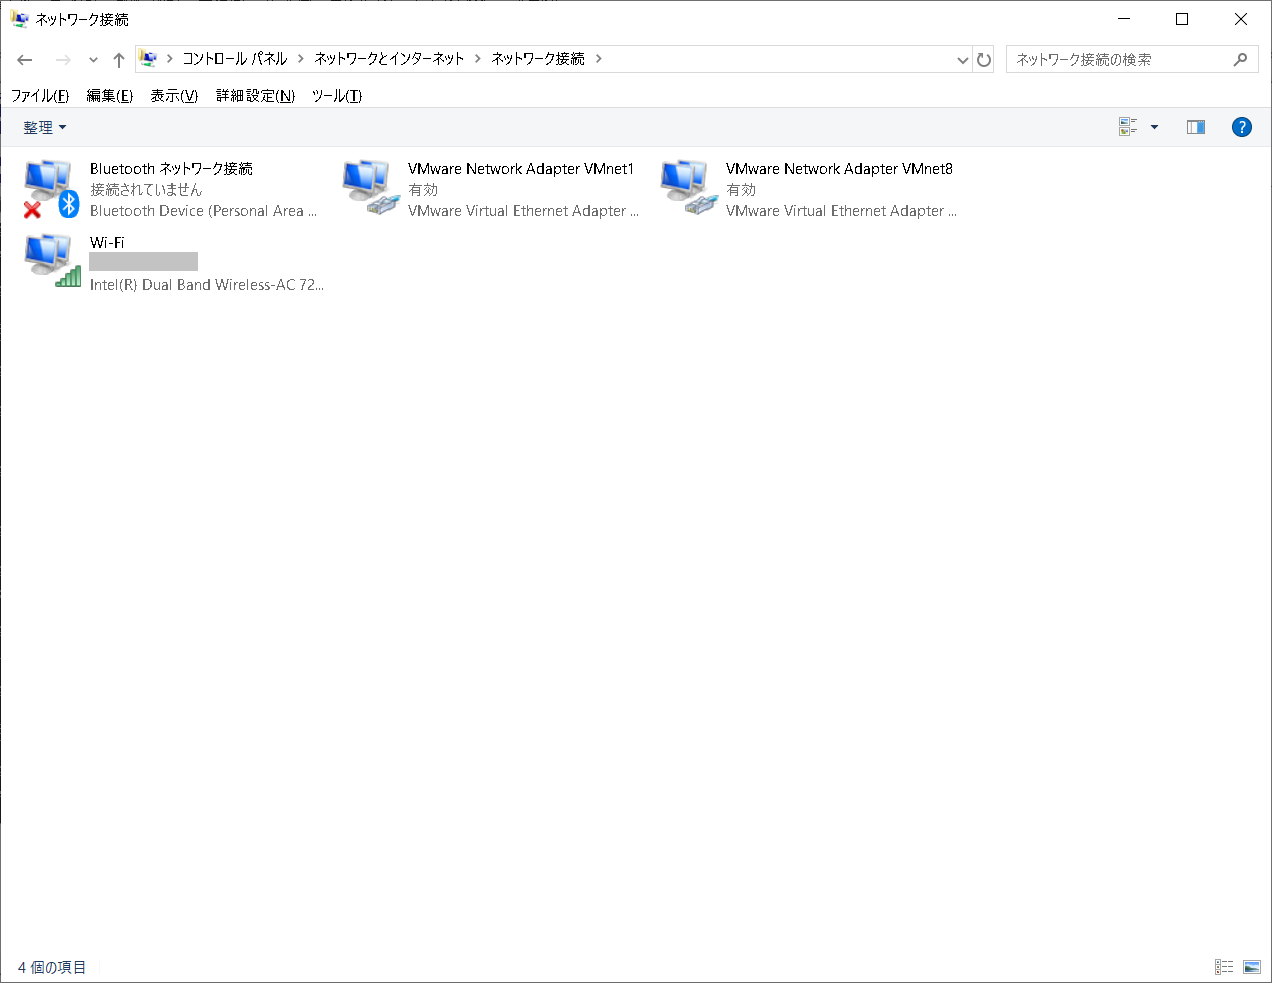Click the Bluetooth Device (Personal Area ... text
Viewport: 1272px width, 983px height.
click(x=203, y=211)
